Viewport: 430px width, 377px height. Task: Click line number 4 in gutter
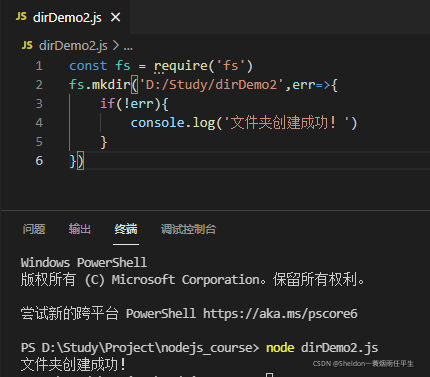(x=39, y=123)
